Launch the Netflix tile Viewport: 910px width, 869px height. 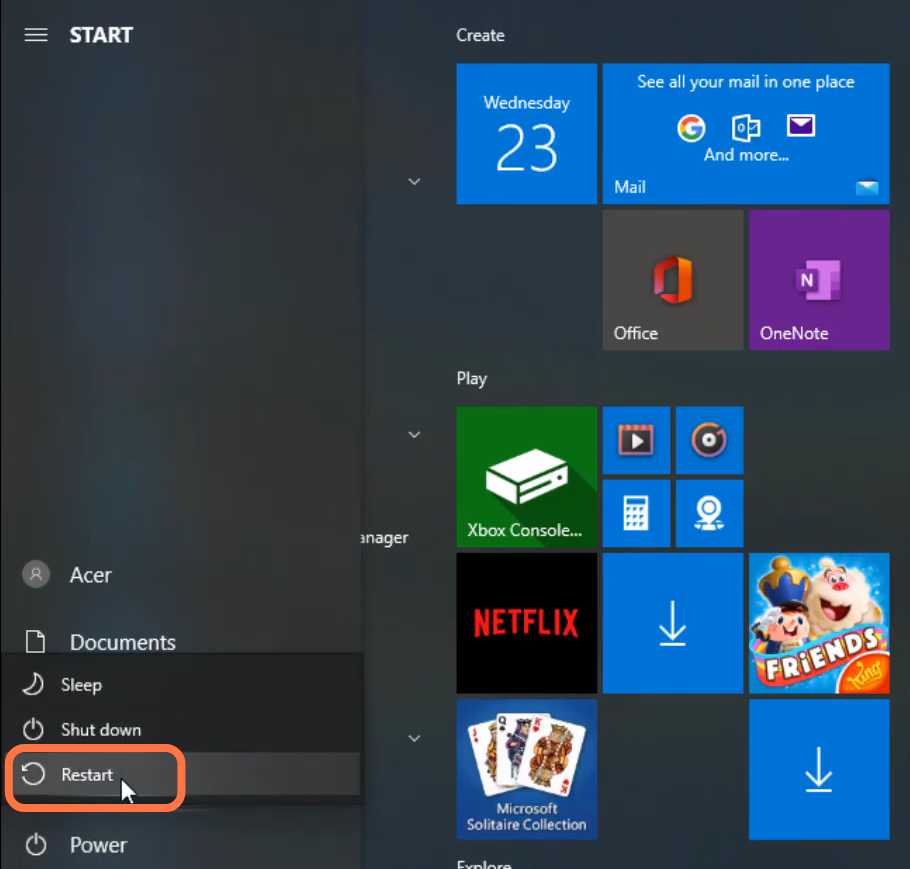(526, 623)
